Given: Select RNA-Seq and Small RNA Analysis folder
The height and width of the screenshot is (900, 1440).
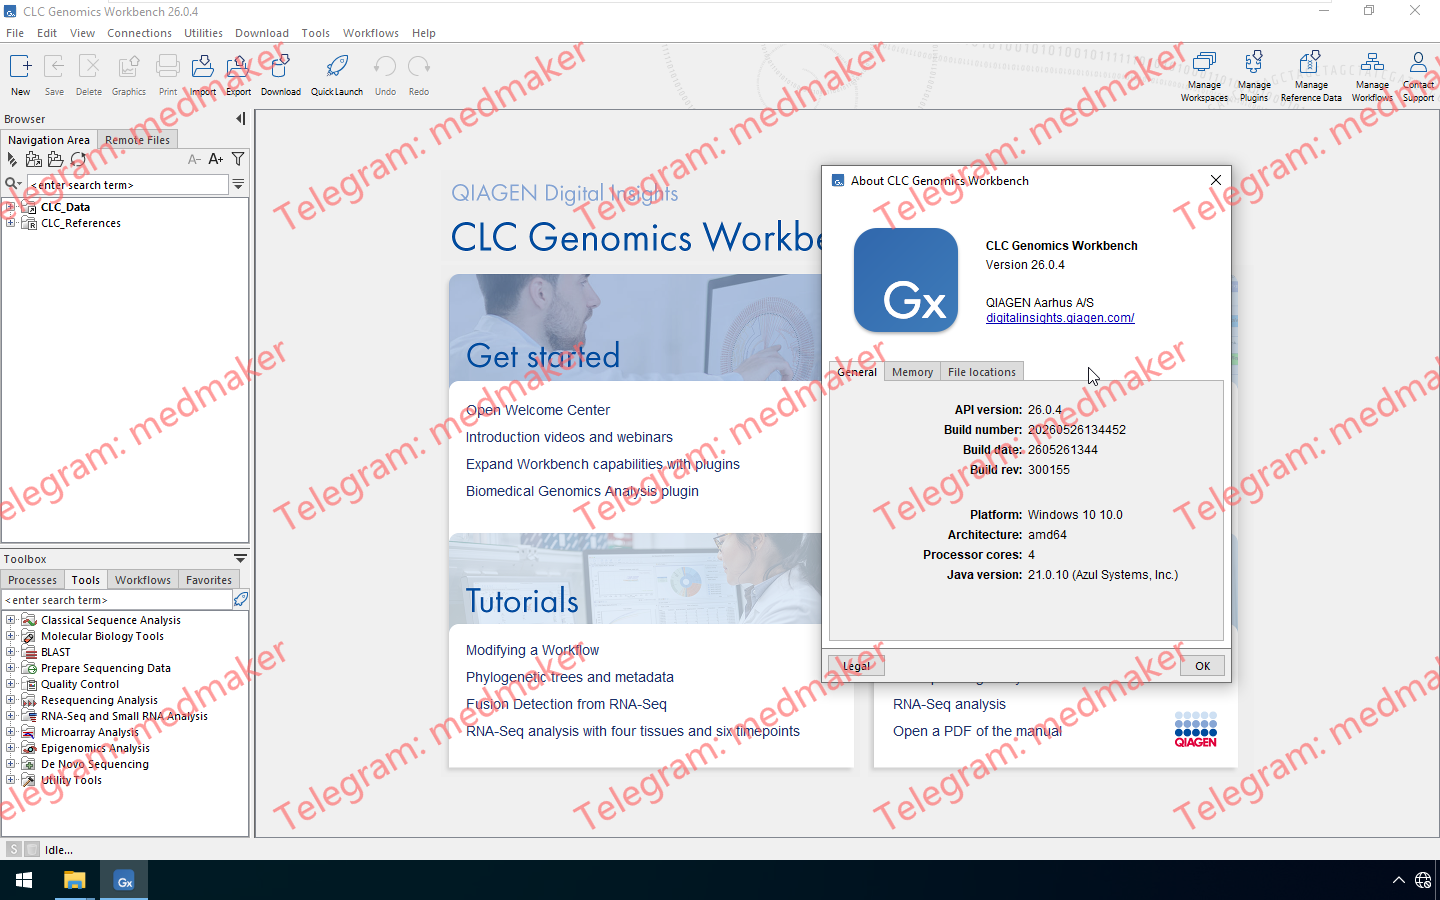Looking at the screenshot, I should (x=124, y=716).
